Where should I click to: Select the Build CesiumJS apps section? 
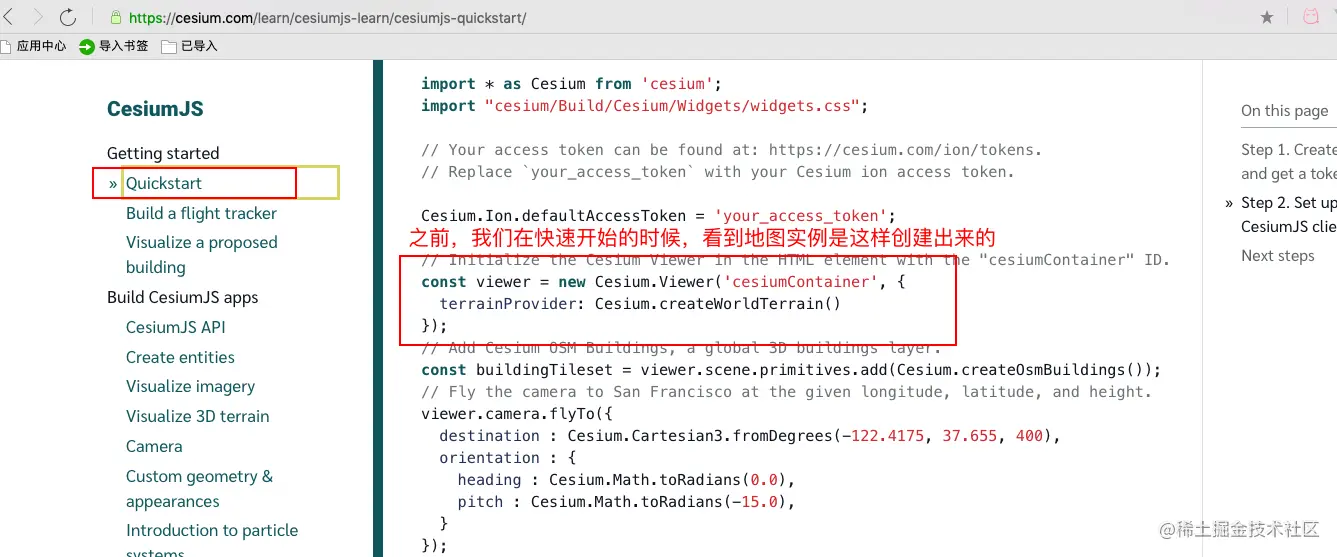pos(182,297)
